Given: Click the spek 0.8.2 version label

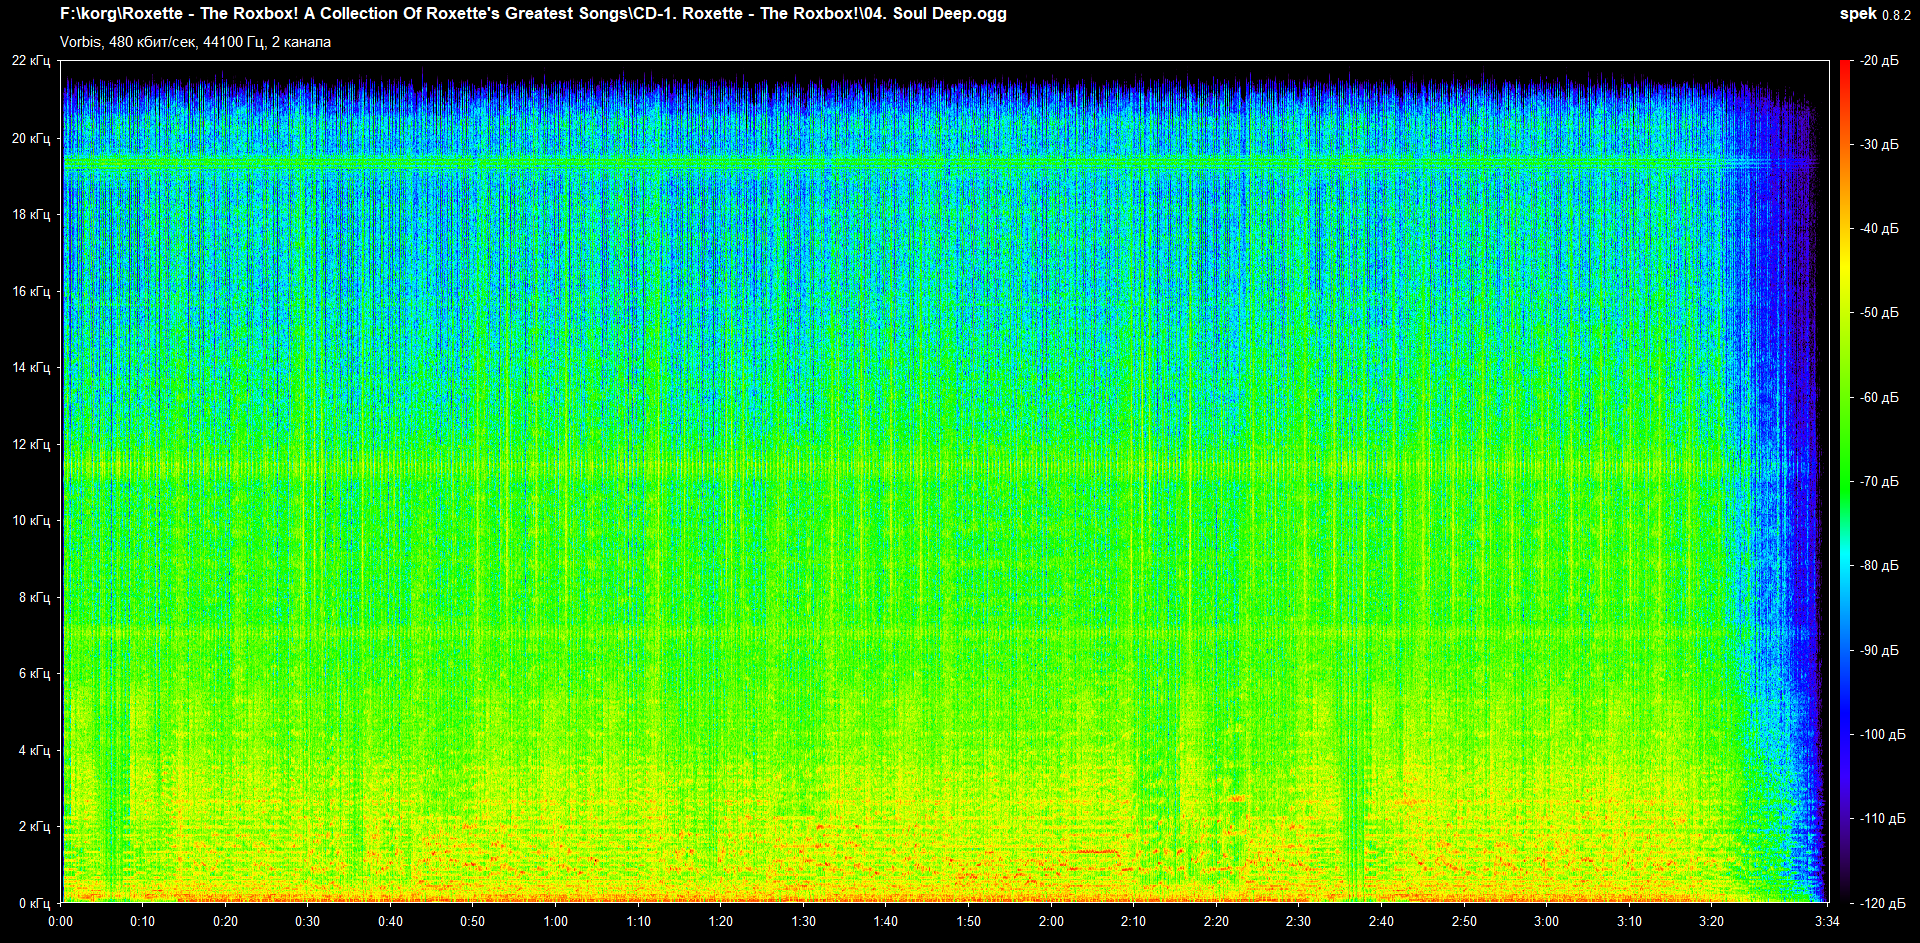Looking at the screenshot, I should [x=1874, y=14].
